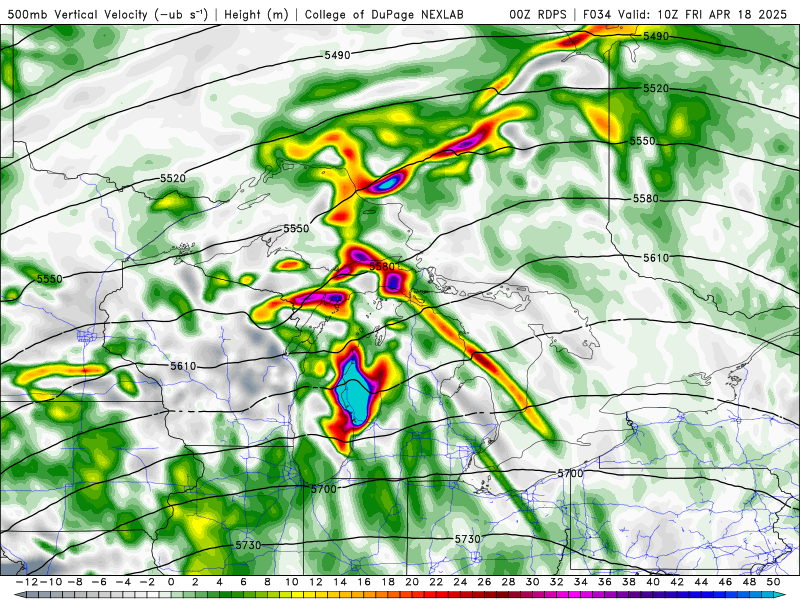The height and width of the screenshot is (600, 800).
Task: Click the -12 value on the color scale
Action: [x=26, y=582]
